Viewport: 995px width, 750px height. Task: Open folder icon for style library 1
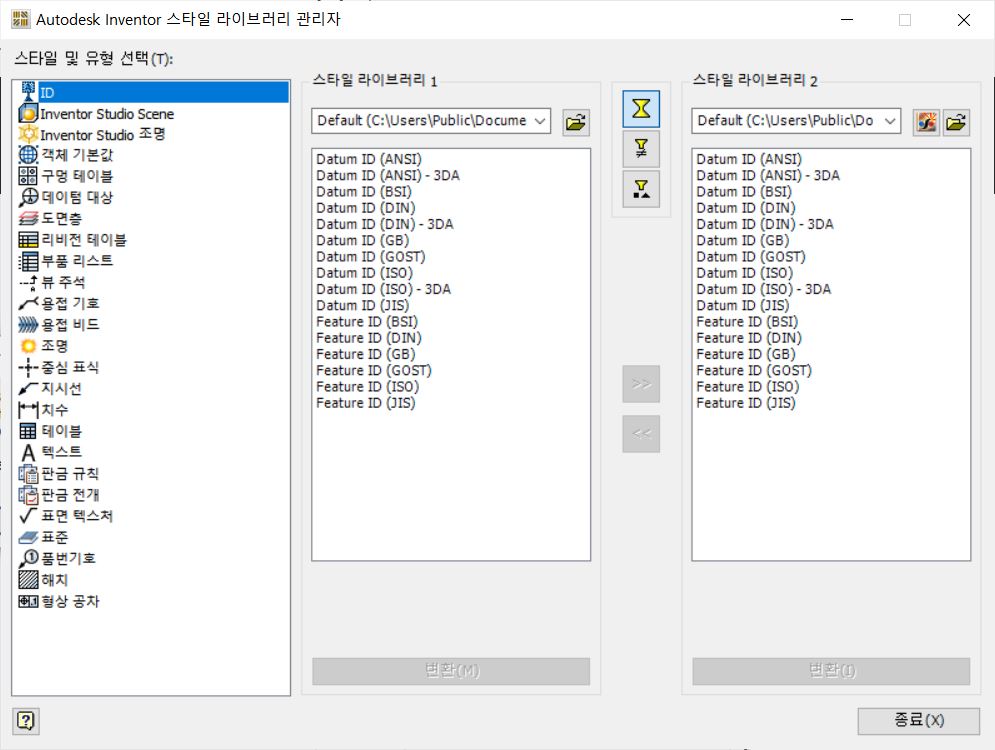click(576, 122)
